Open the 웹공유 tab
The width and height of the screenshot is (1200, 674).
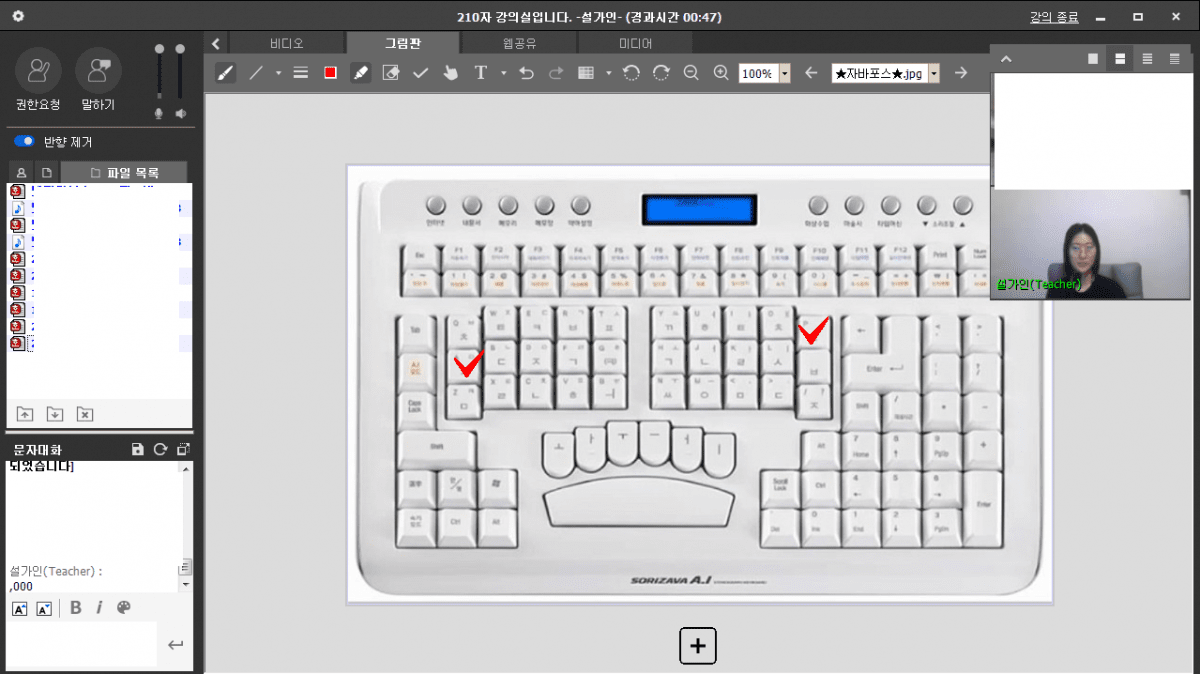pos(519,43)
